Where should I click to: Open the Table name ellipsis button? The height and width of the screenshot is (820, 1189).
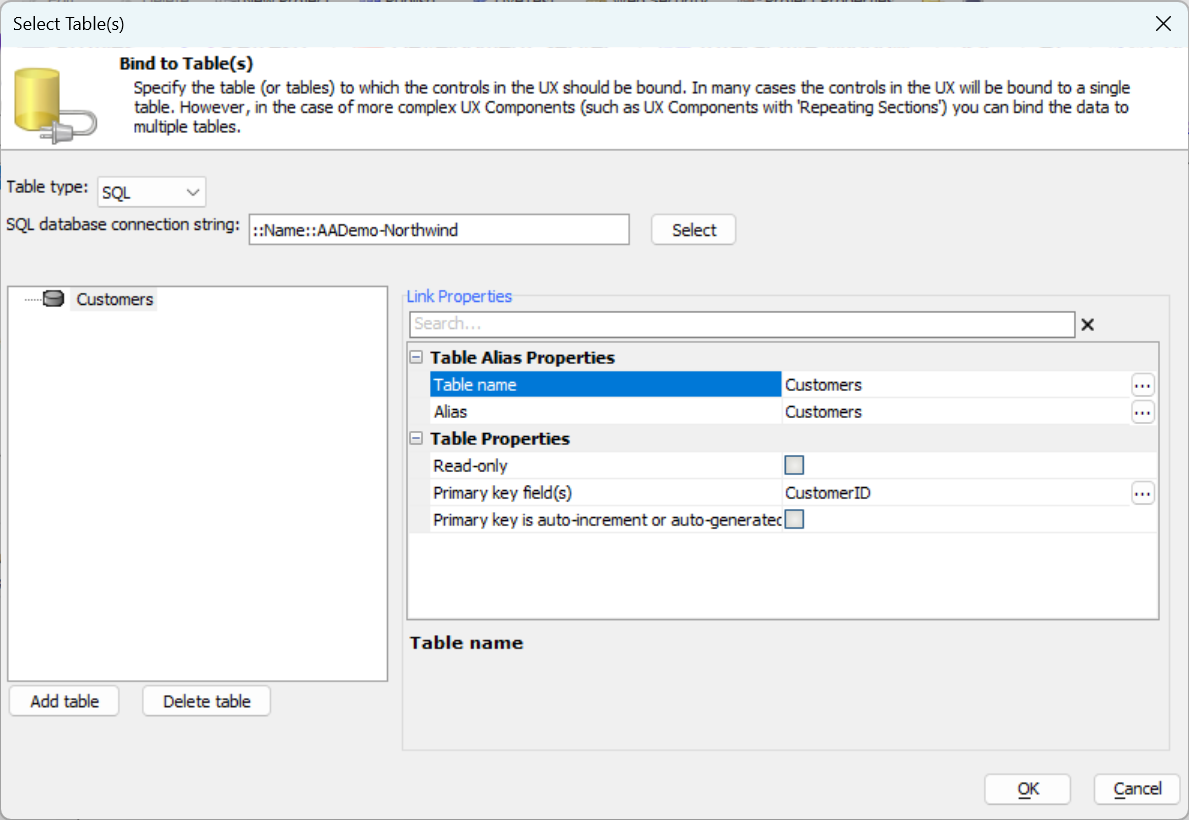tap(1143, 385)
